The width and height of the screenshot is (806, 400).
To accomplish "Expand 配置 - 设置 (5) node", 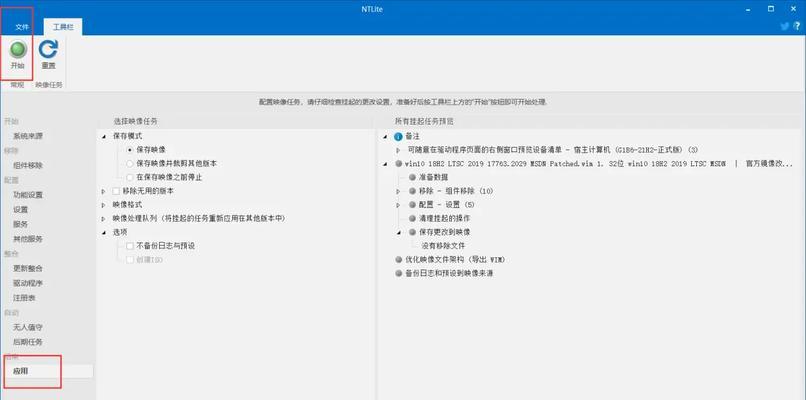I will click(x=399, y=205).
